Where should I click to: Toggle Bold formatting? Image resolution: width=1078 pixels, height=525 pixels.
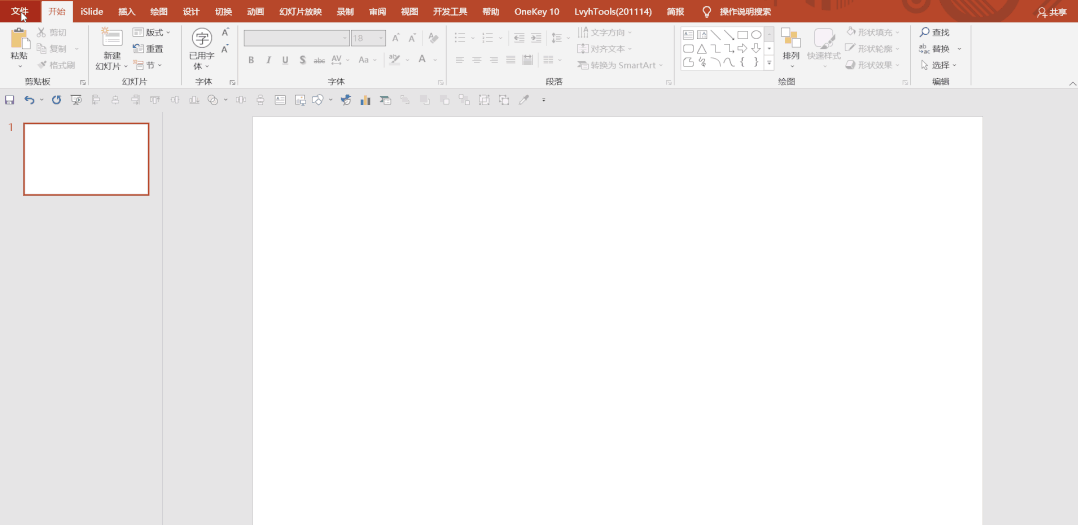251,60
